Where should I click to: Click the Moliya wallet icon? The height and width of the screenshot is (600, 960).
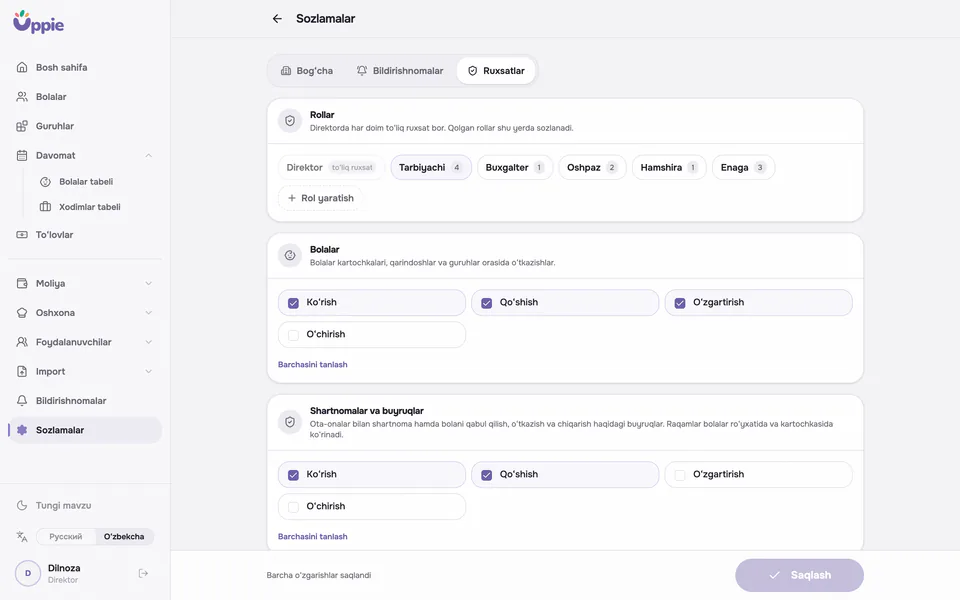point(22,283)
